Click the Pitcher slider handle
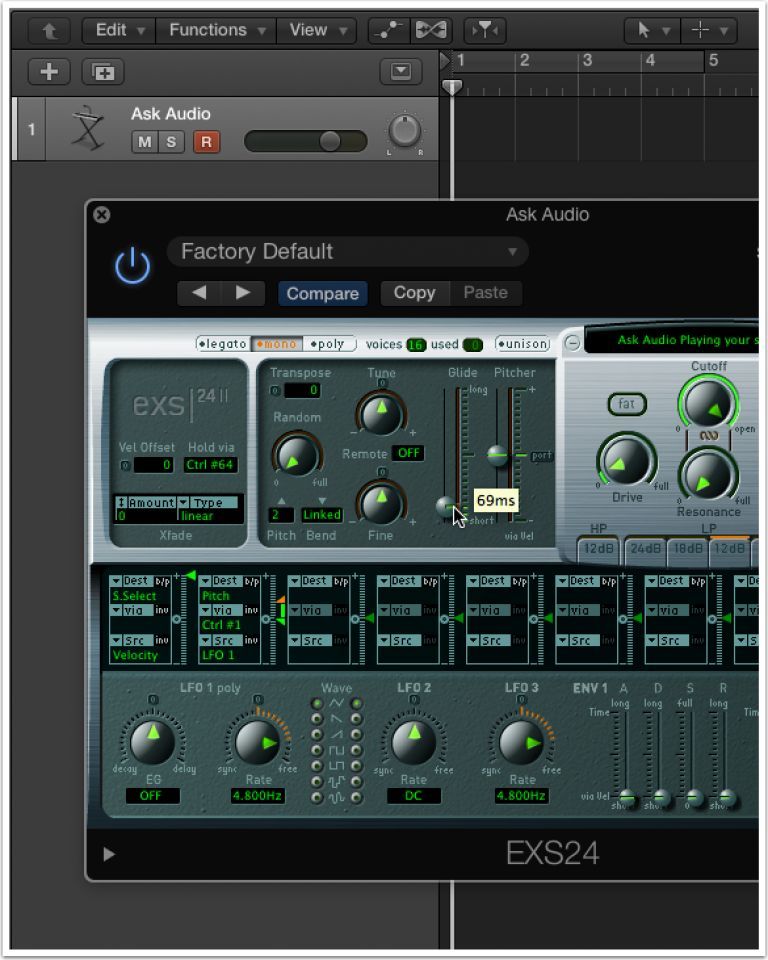 click(x=497, y=455)
